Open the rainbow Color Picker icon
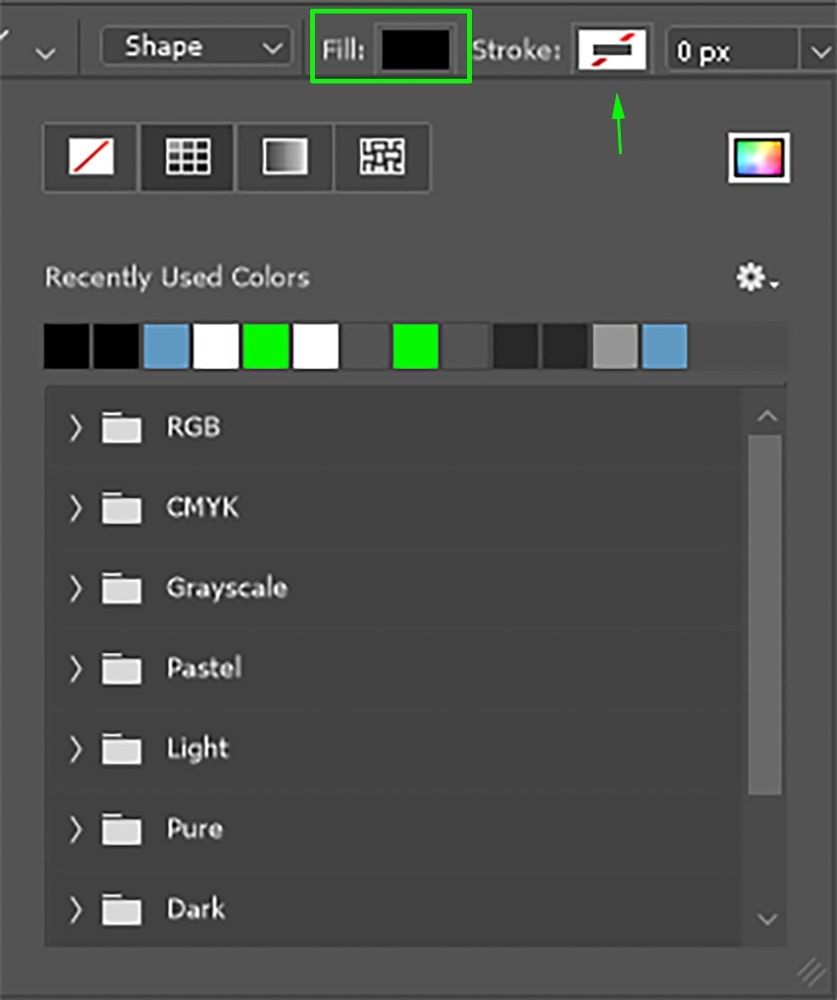Screen dimensions: 837x1000 pyautogui.click(x=759, y=158)
